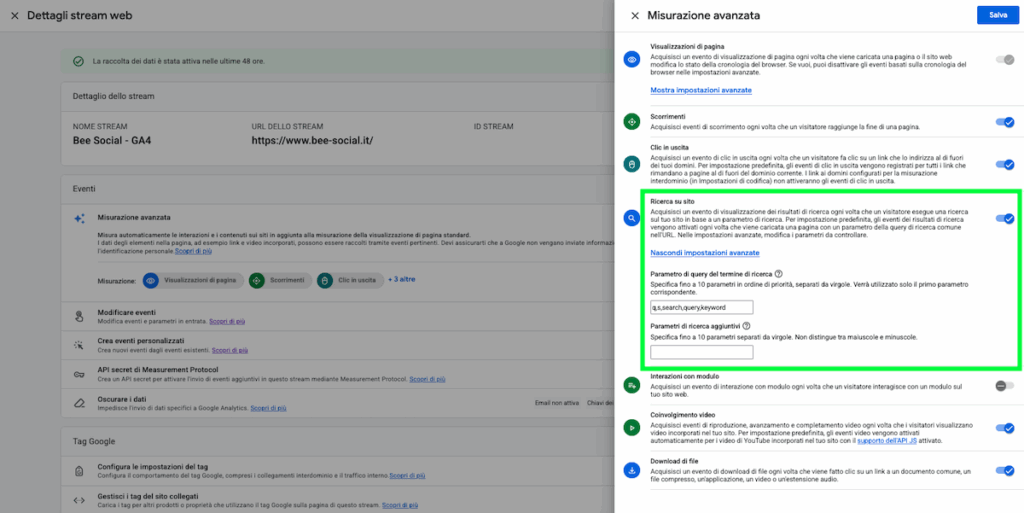Click the blue Salva button
1024x513 pixels.
point(998,15)
